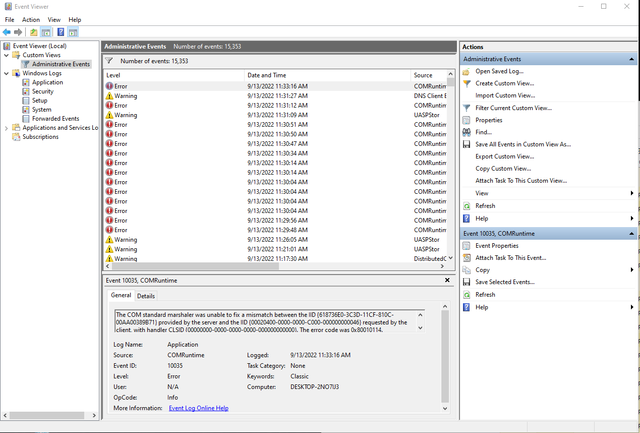Click the blue Help toolbar icon
Viewport: 640px width, 433px height.
(61, 32)
